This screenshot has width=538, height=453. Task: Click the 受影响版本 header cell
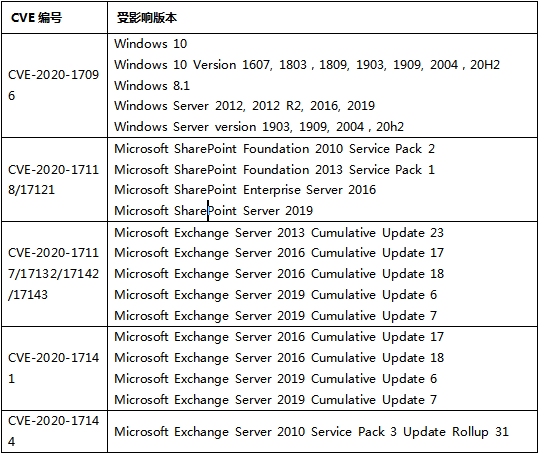tap(322, 17)
